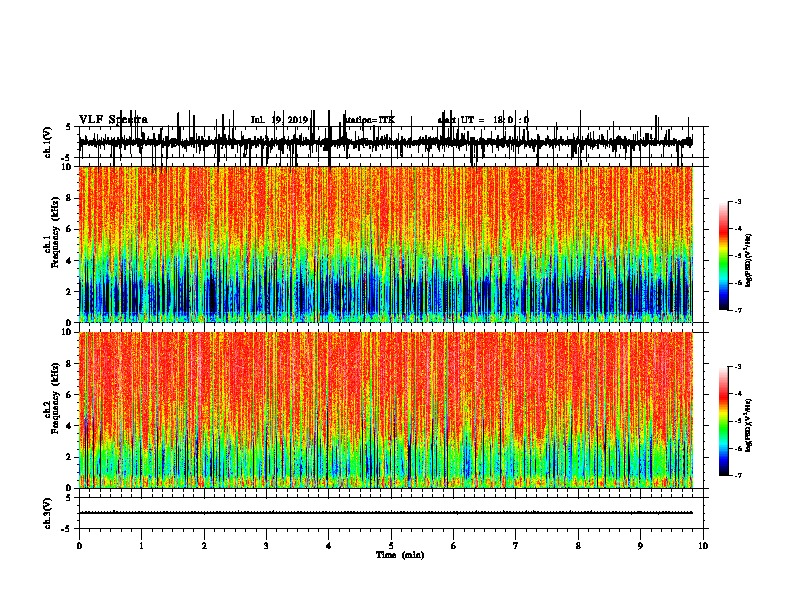The width and height of the screenshot is (792, 612).
Task: Click time axis tick label 5
Action: (391, 546)
